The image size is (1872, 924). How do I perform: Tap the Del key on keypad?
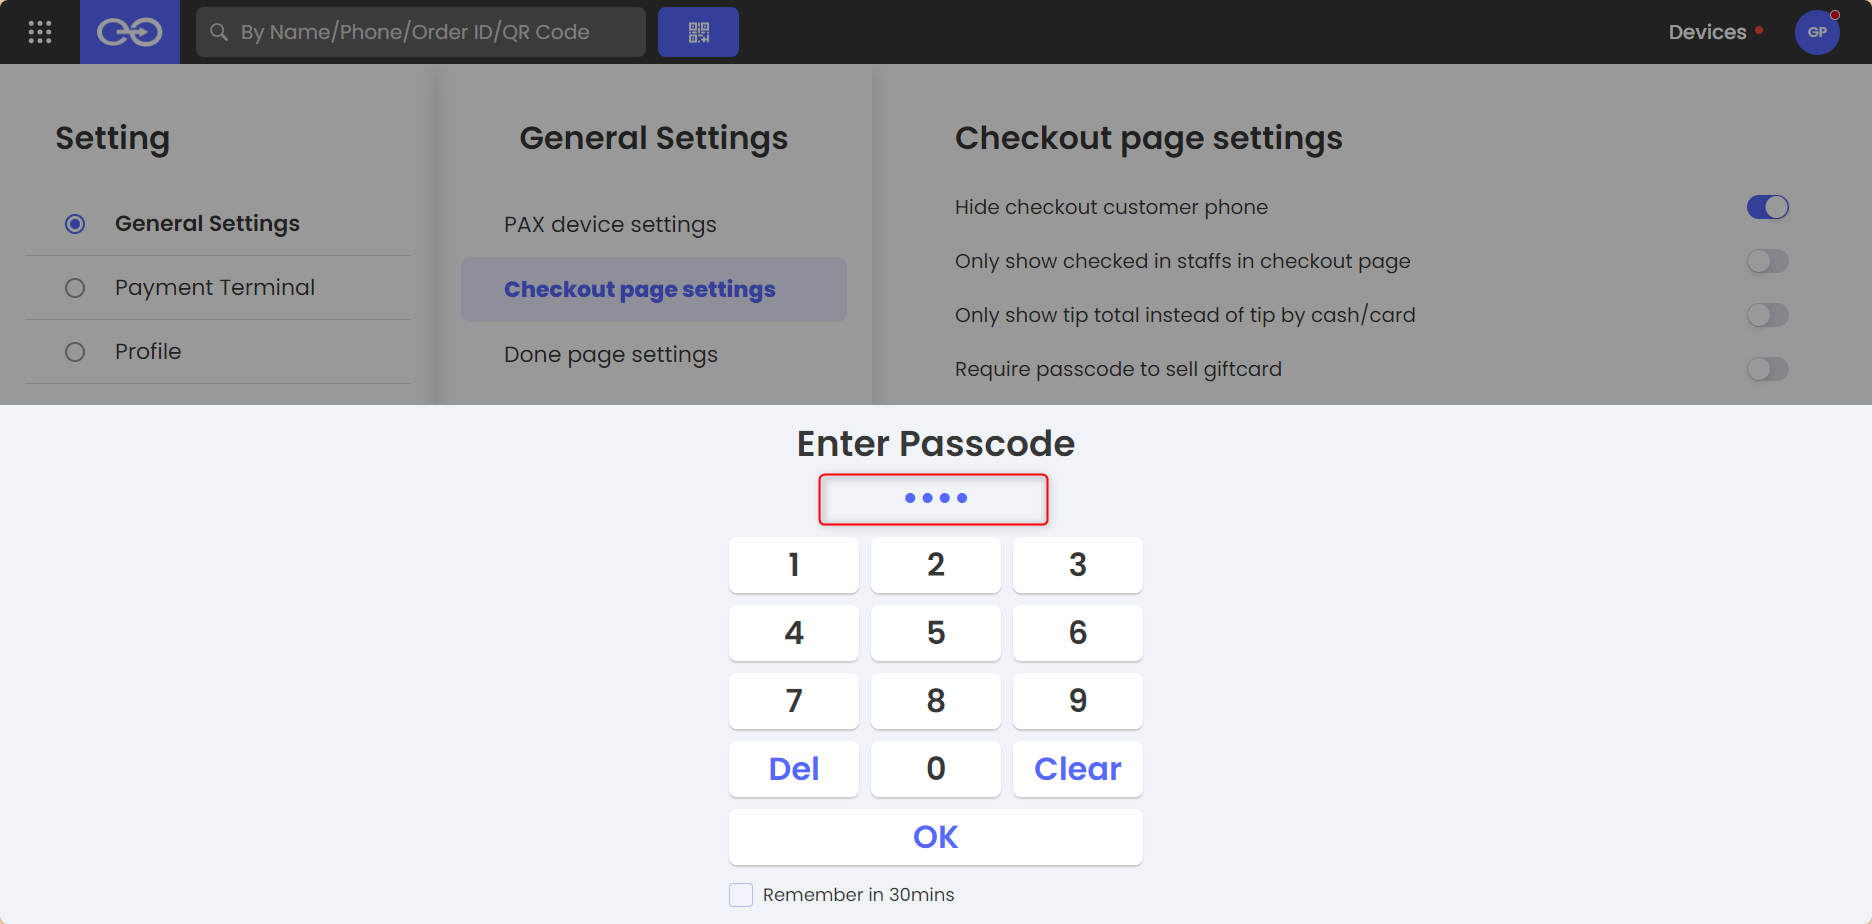coord(794,769)
